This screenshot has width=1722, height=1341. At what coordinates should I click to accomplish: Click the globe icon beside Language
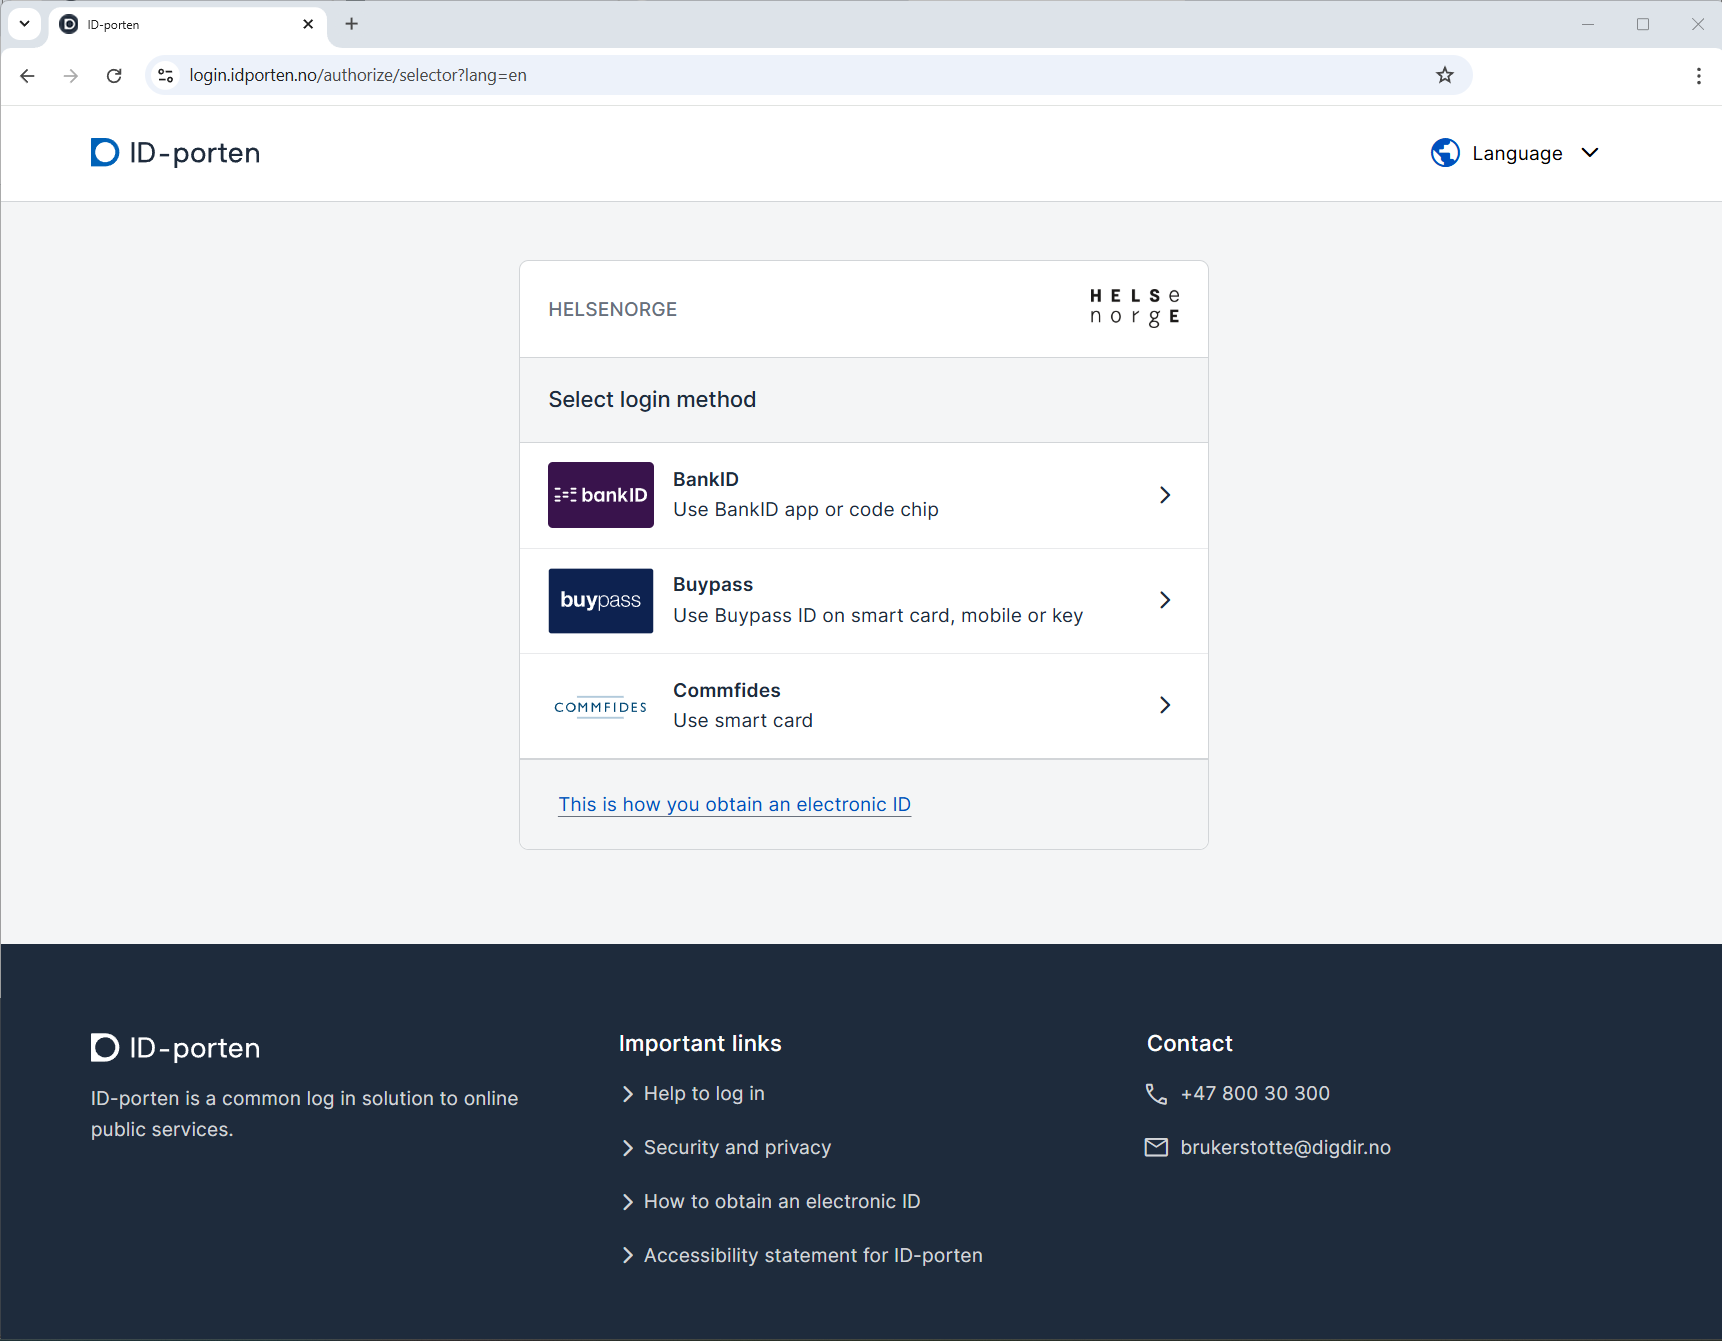(1445, 153)
